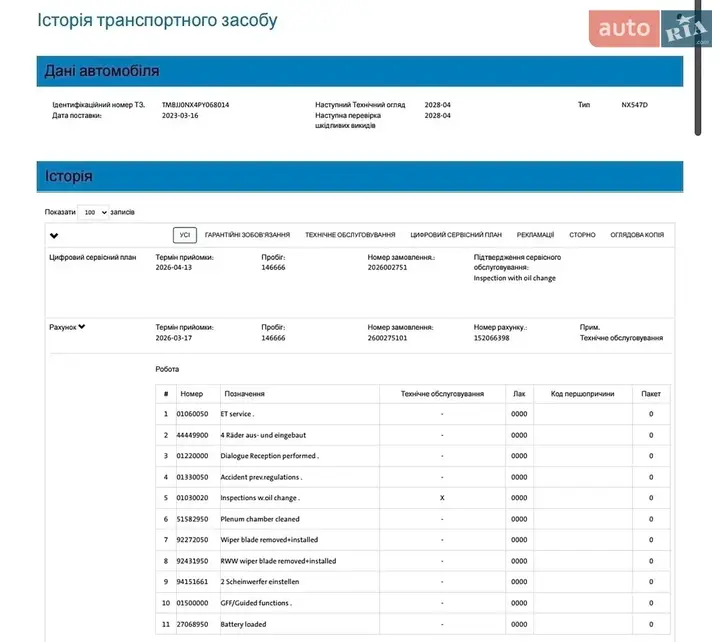Select 'Dialogue Reception performed' row
The height and width of the screenshot is (642, 720).
413,456
